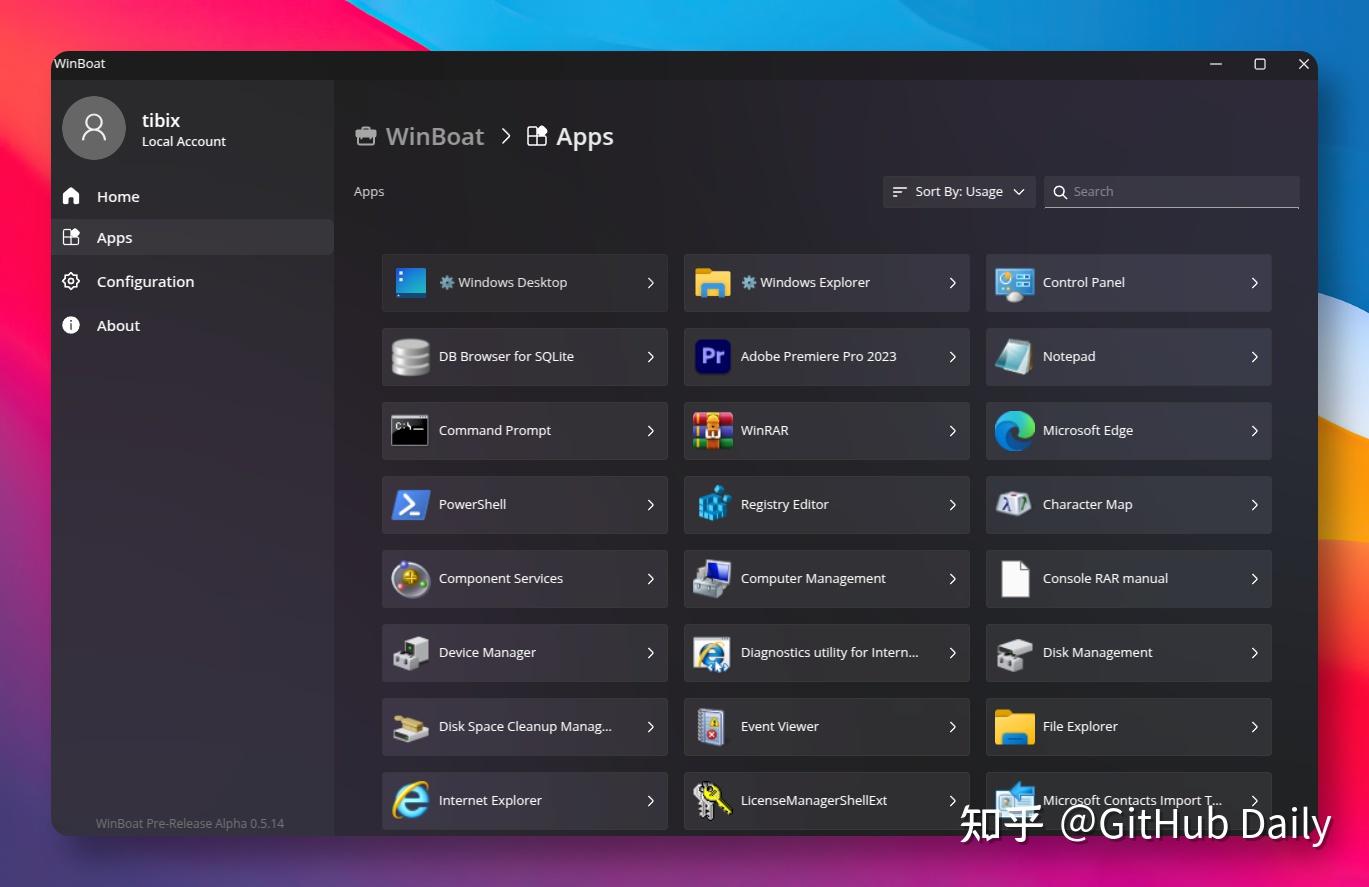Click WinBoat Pre-Release Alpha 0.5.14 text
This screenshot has width=1369, height=887.
[190, 824]
